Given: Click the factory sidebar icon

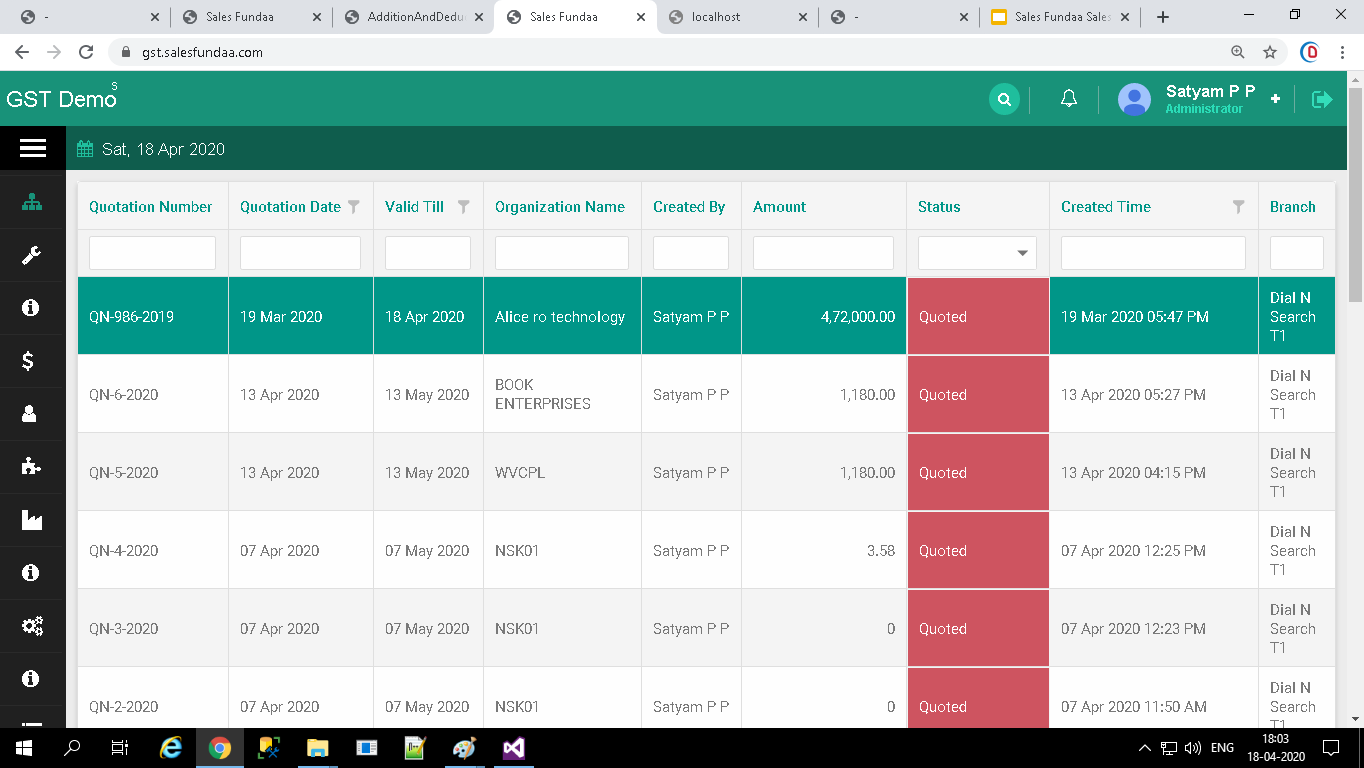Looking at the screenshot, I should (x=32, y=520).
